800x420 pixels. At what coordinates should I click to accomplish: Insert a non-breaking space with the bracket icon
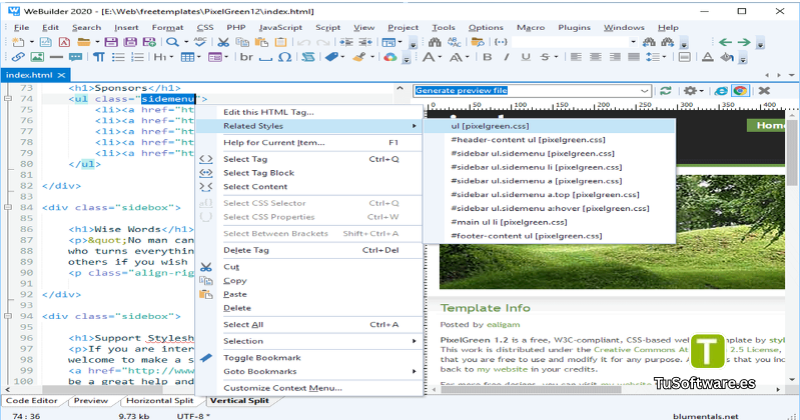click(265, 57)
